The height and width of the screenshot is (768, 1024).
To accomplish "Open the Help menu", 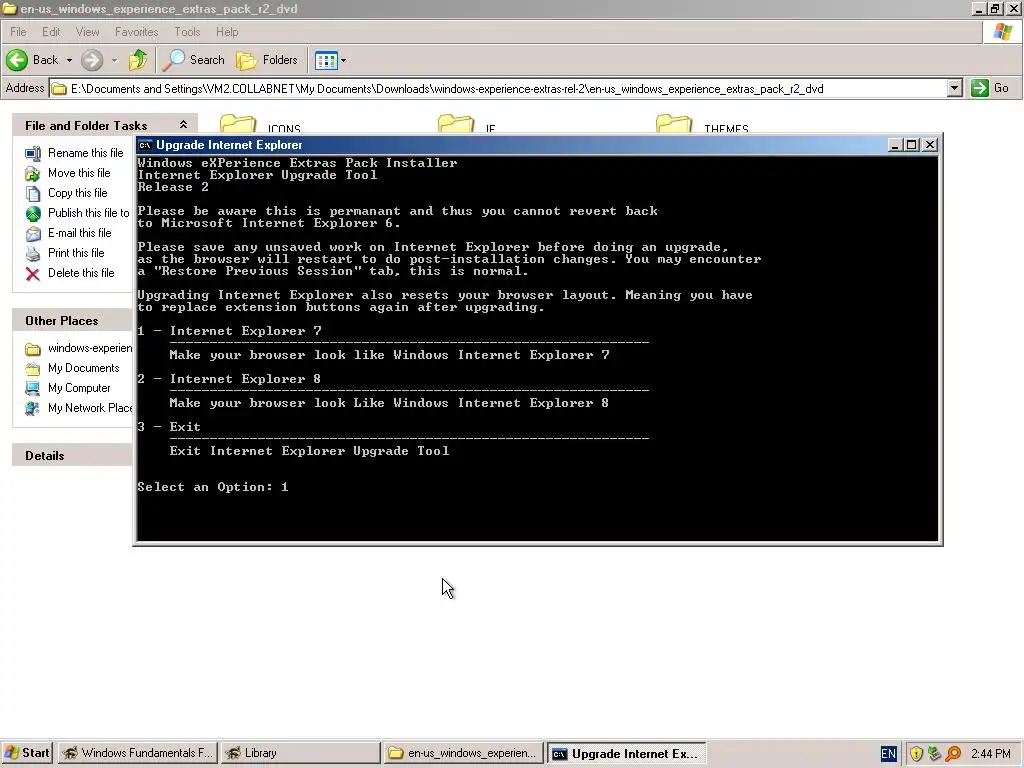I will coord(227,31).
